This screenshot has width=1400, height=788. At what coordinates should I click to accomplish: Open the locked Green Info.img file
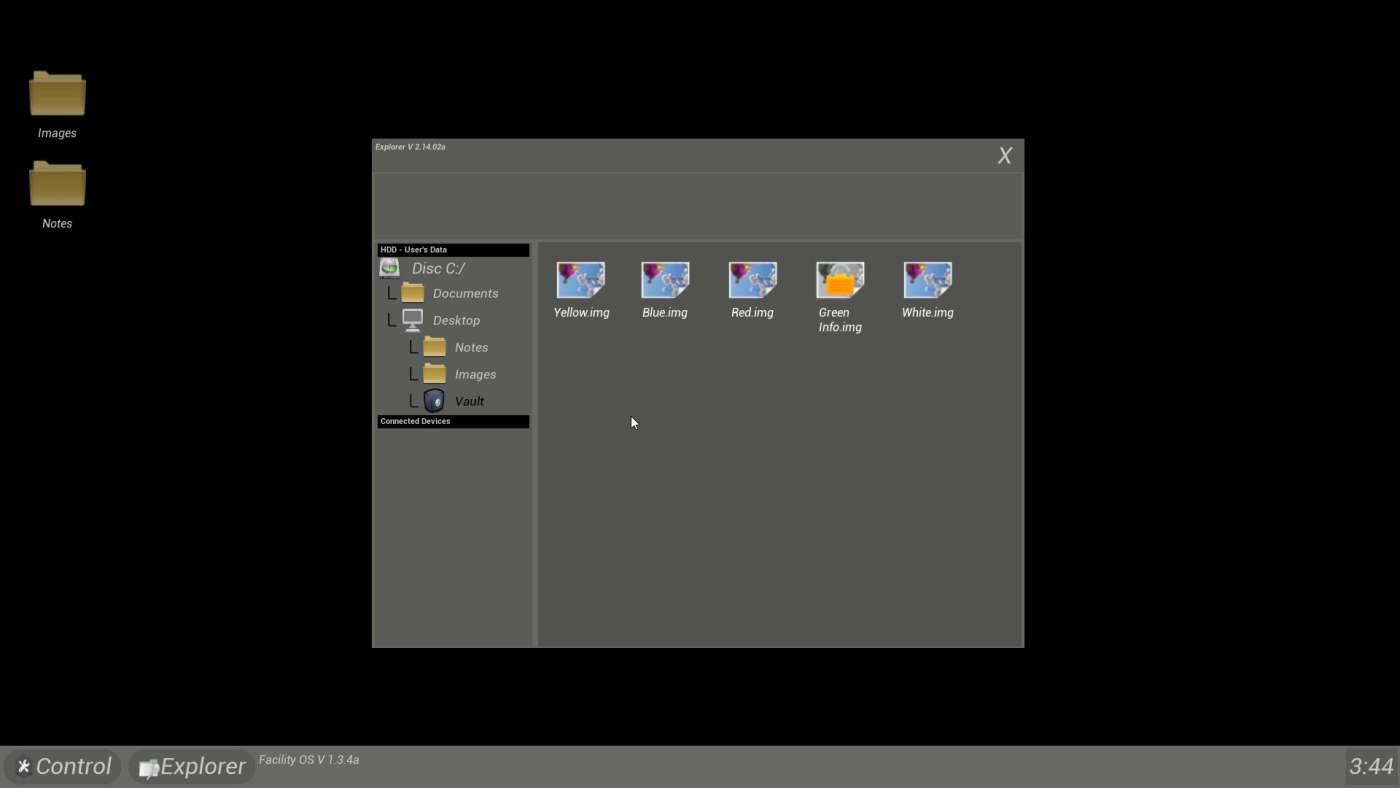(x=840, y=281)
